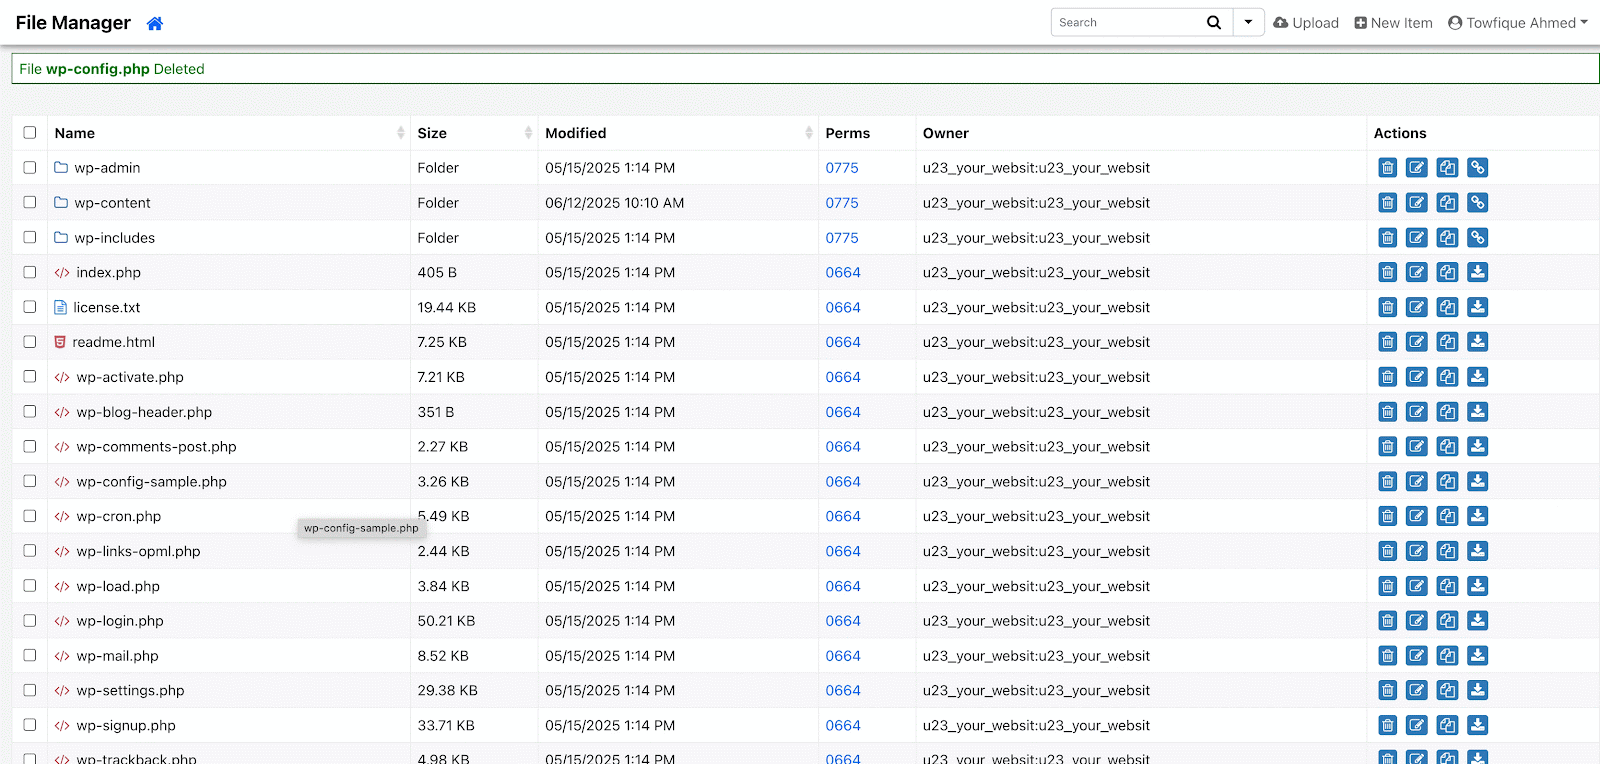The height and width of the screenshot is (764, 1600).
Task: Click the wp-settings.php file name
Action: [x=130, y=691]
